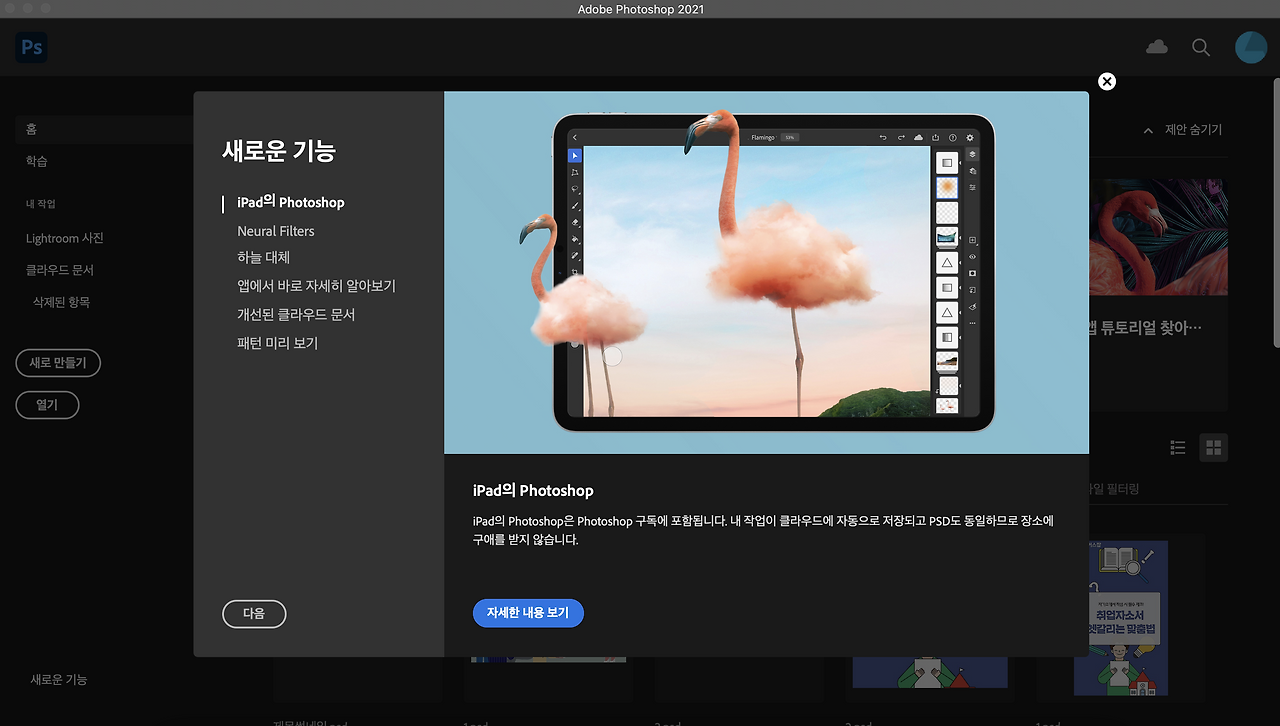Open the 취업자소서 file thumbnail
The height and width of the screenshot is (726, 1280).
pos(1121,618)
